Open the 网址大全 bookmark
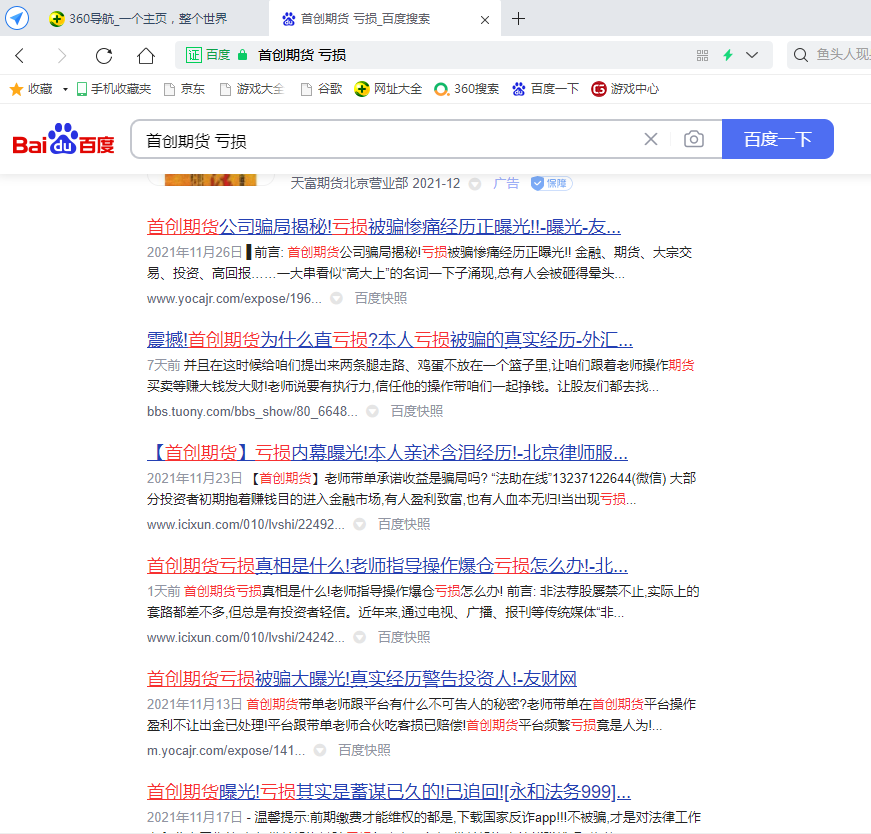 388,89
